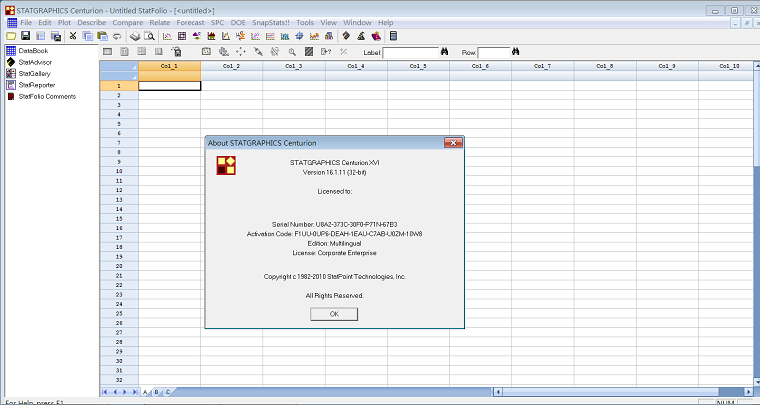Open the Describe menu
The width and height of the screenshot is (760, 405).
click(92, 22)
